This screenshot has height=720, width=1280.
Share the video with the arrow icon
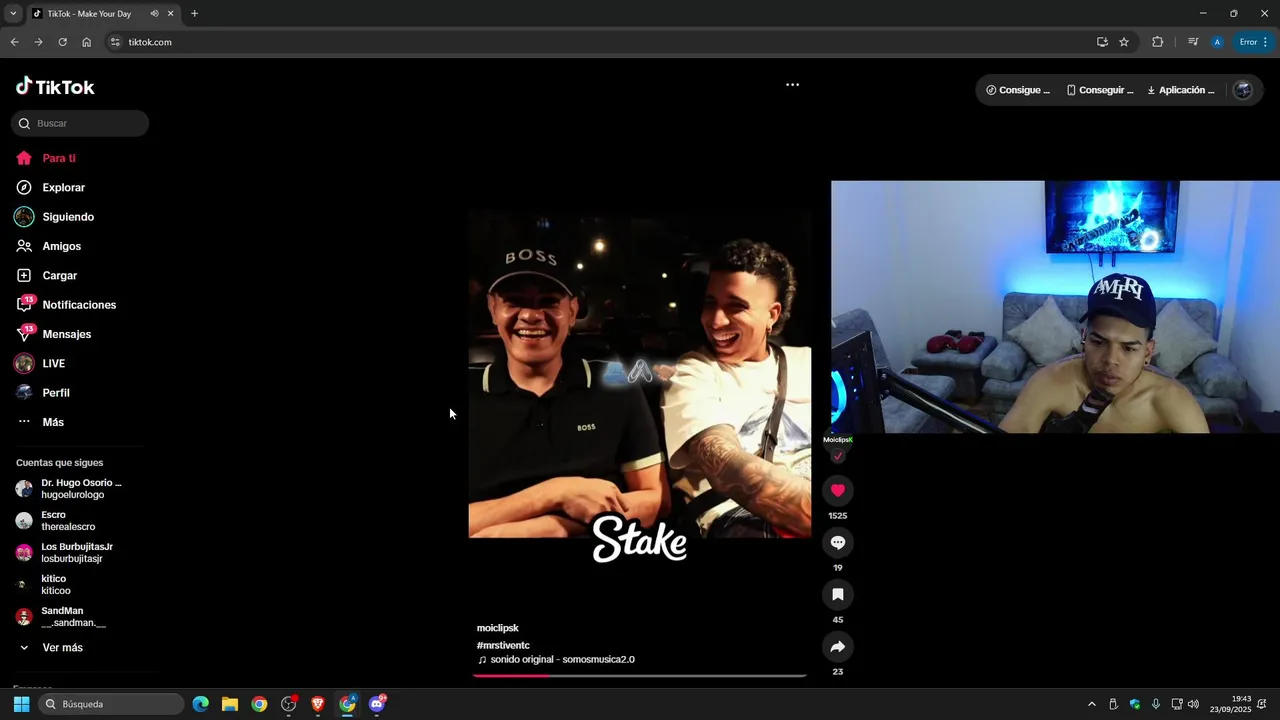pos(838,646)
